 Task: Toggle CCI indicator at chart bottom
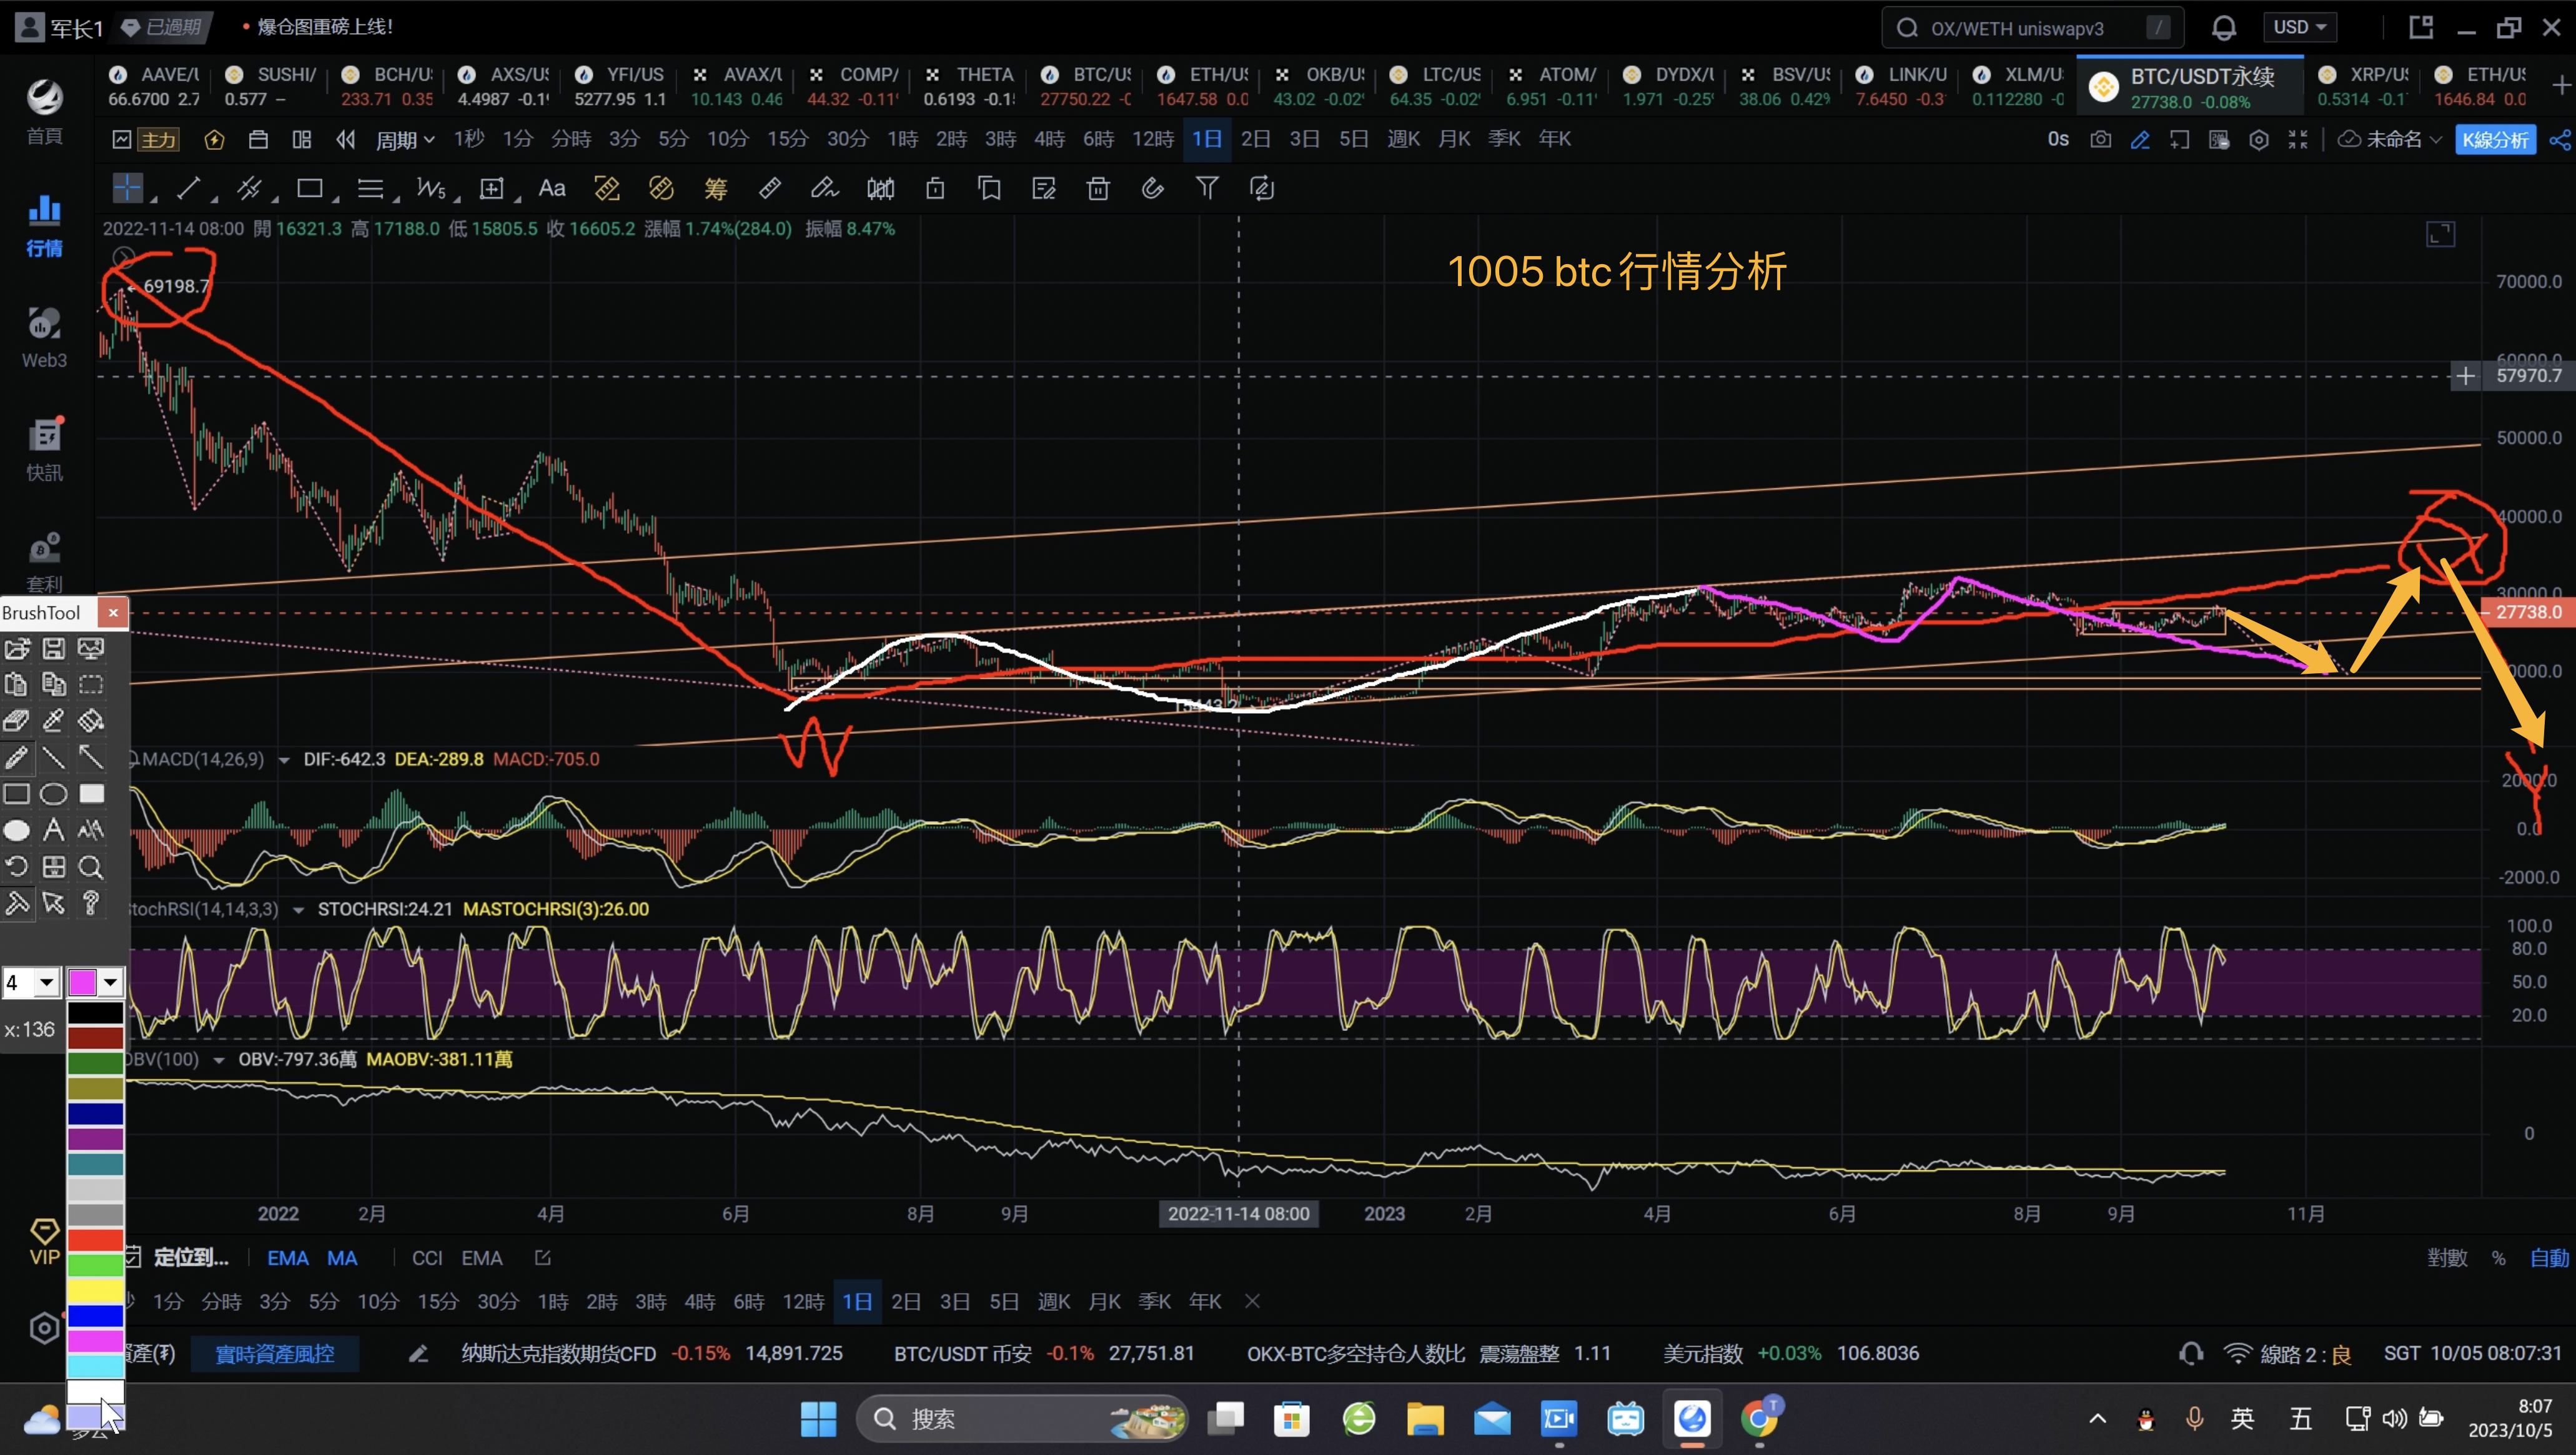[x=427, y=1258]
